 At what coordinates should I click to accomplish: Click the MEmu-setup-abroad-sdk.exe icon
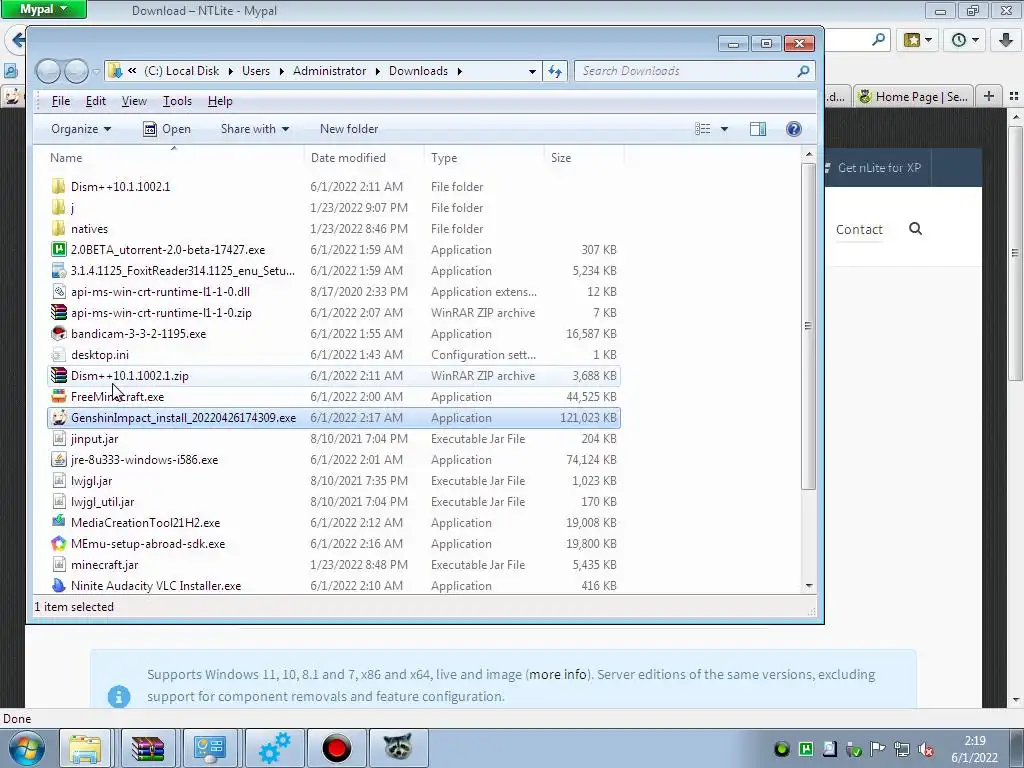[x=59, y=544]
